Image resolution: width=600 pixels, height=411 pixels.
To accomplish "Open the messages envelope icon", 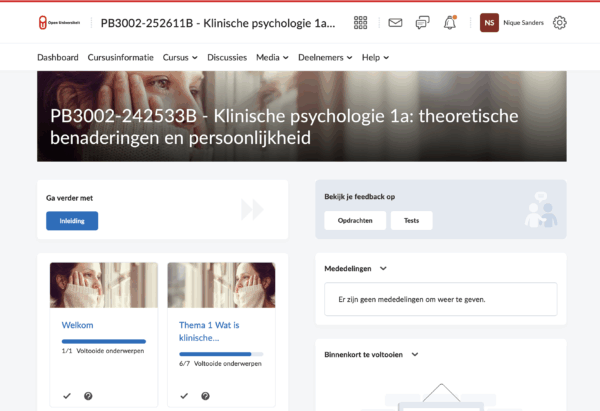I will coord(395,23).
